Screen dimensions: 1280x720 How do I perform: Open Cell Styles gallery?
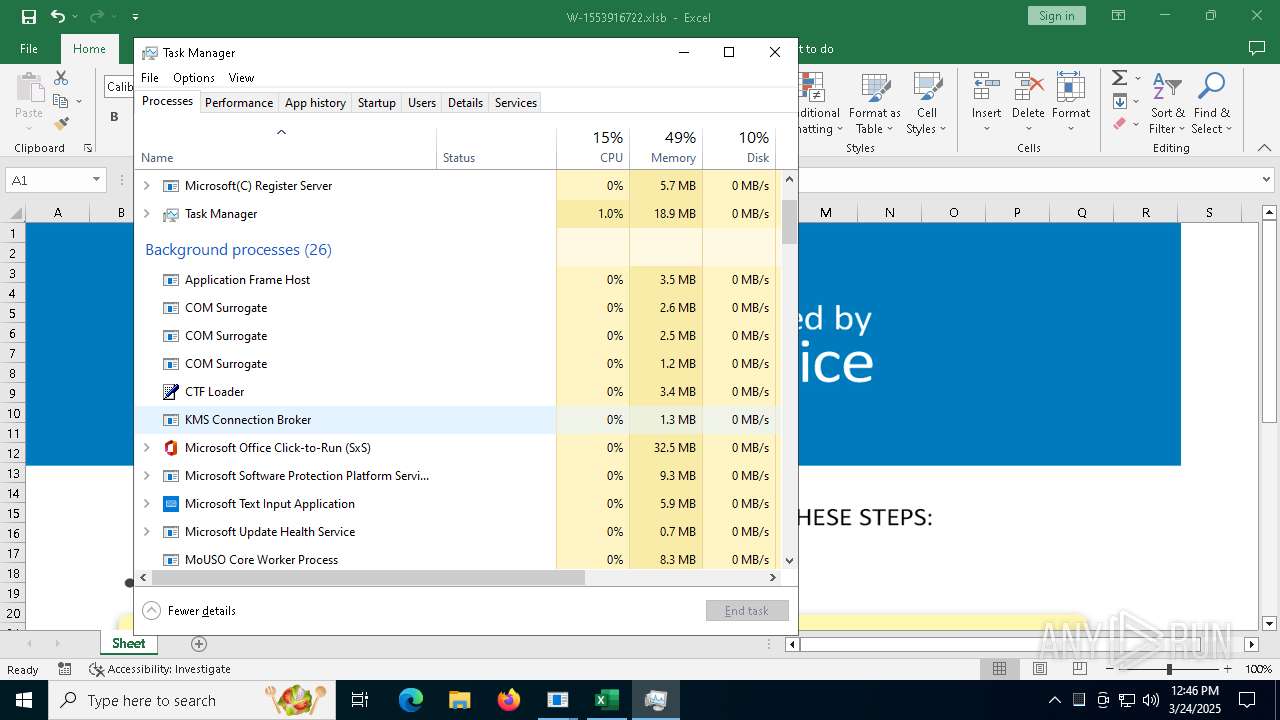tap(927, 103)
